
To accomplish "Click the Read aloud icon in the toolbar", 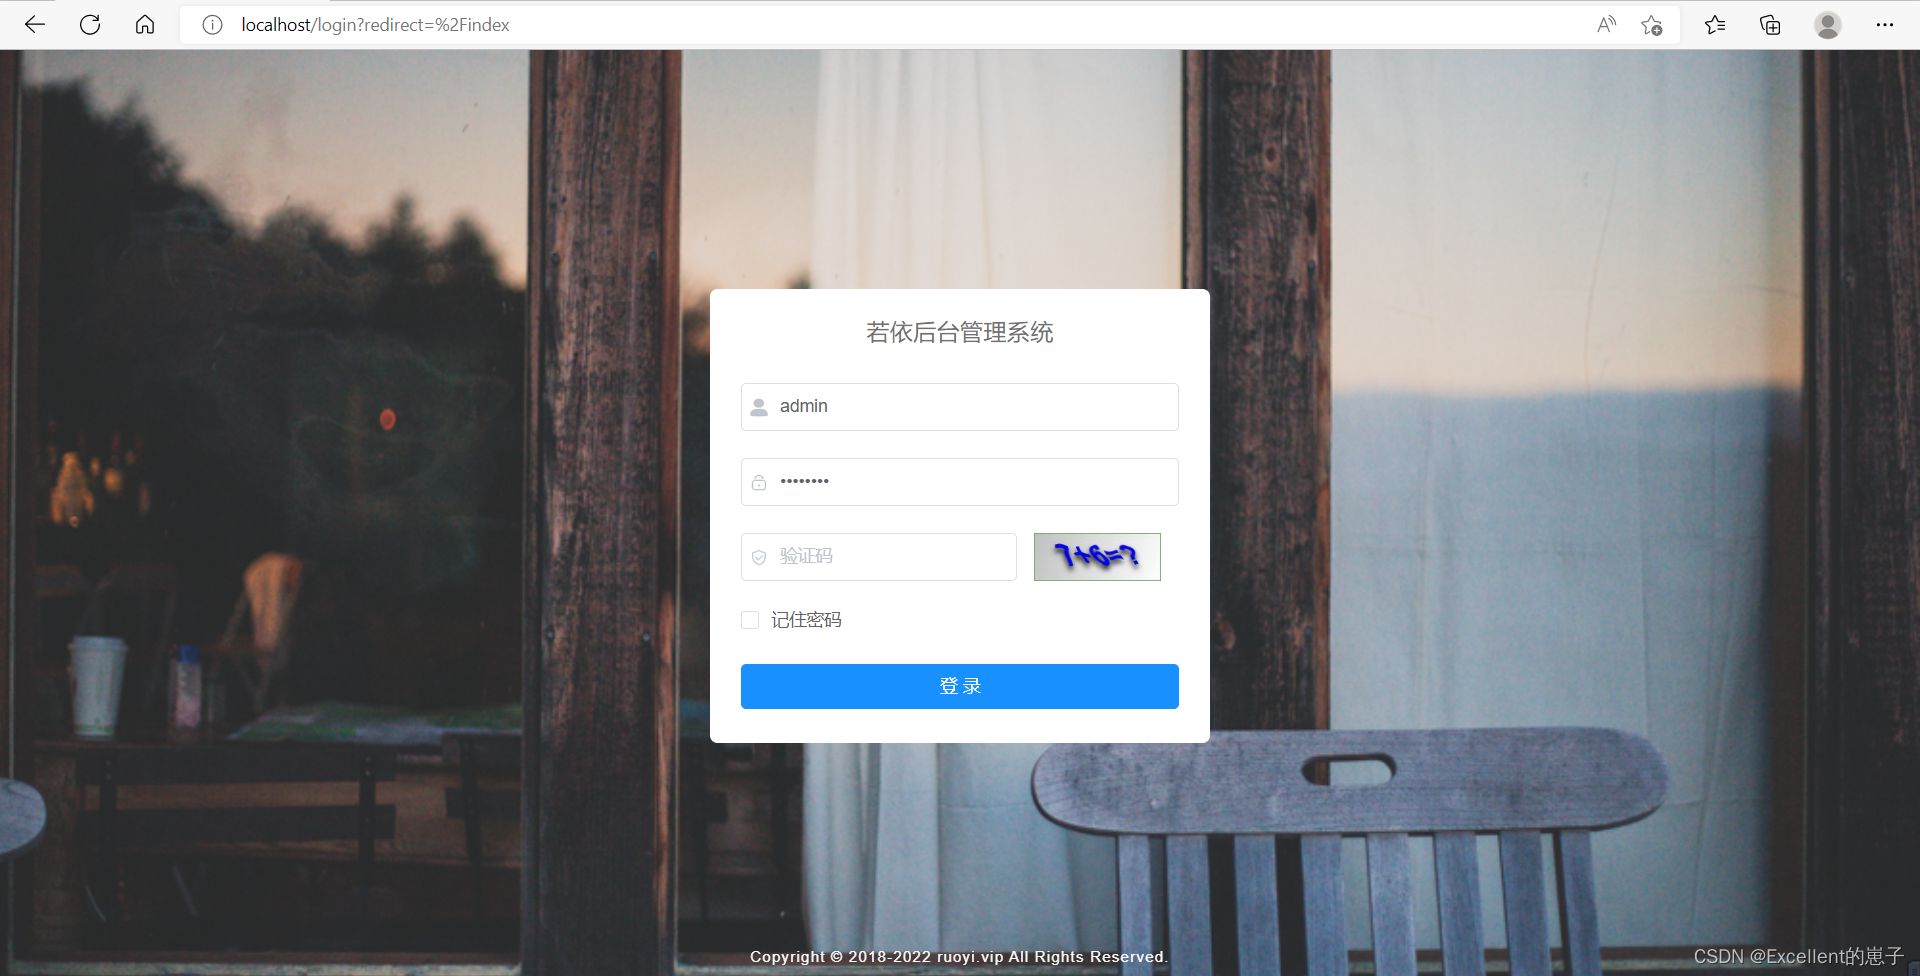I will click(x=1606, y=25).
